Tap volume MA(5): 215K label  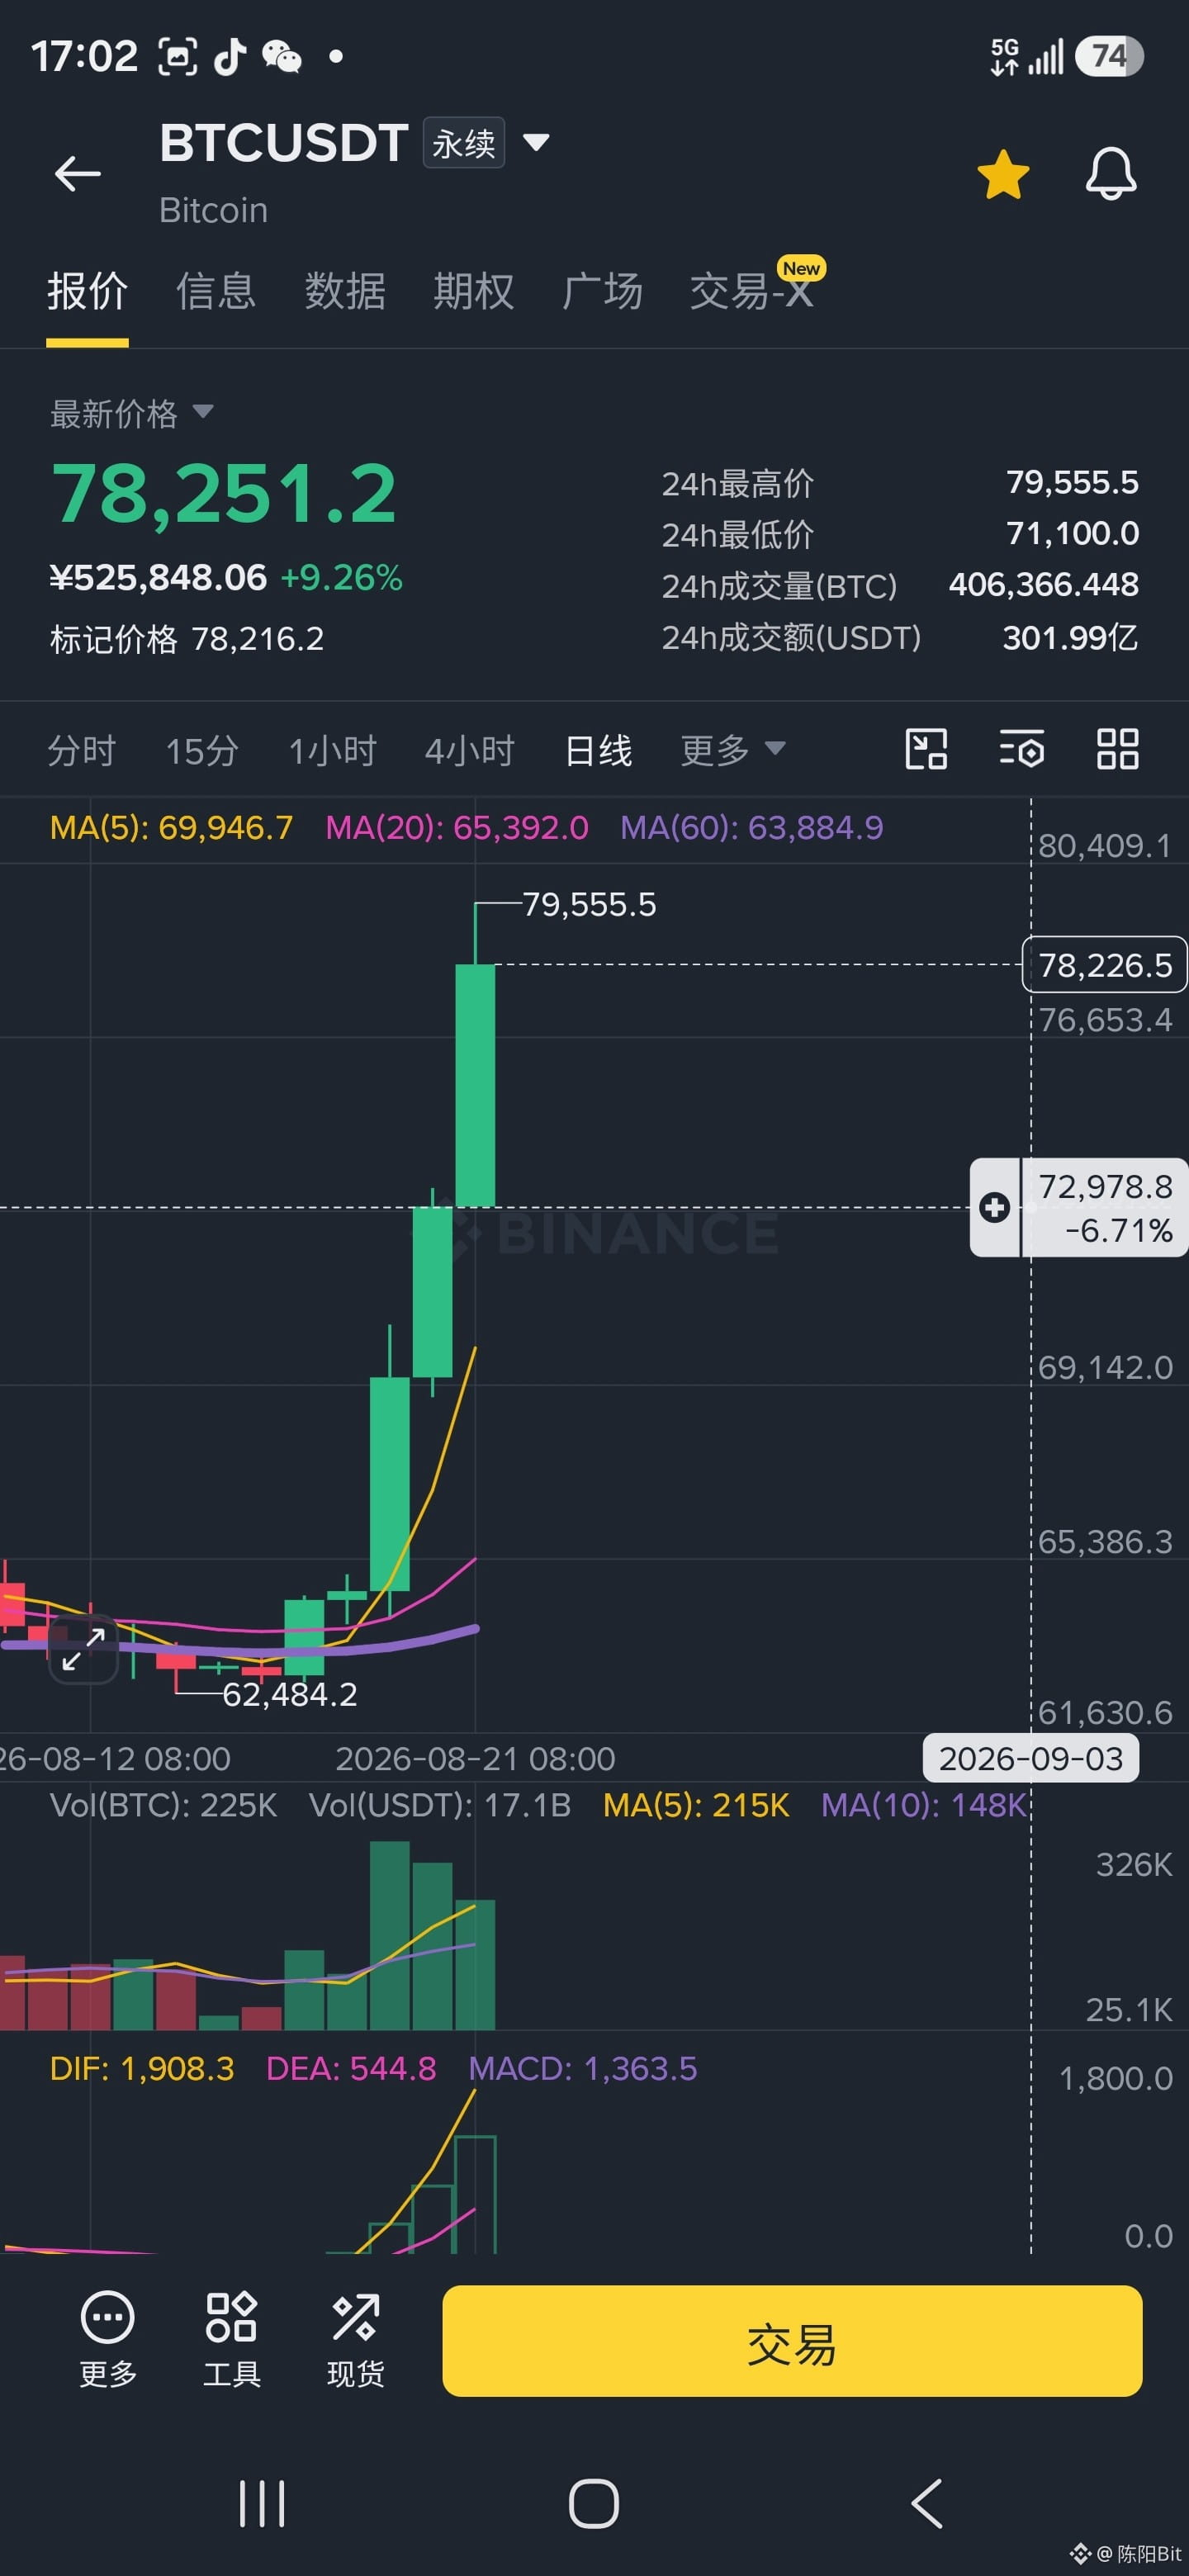click(x=696, y=1805)
